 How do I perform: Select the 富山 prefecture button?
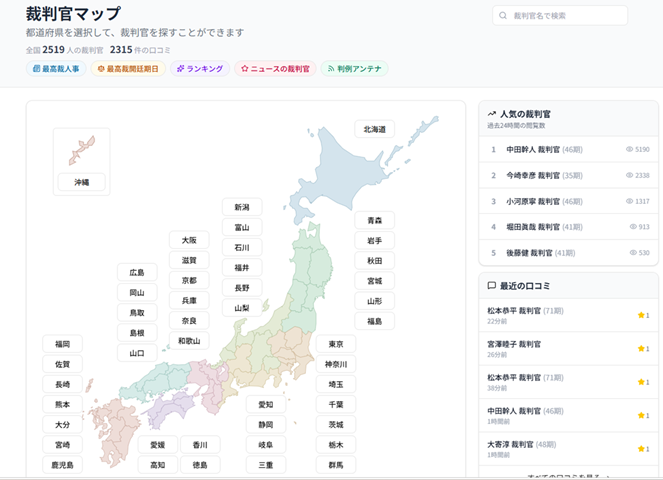coord(242,228)
